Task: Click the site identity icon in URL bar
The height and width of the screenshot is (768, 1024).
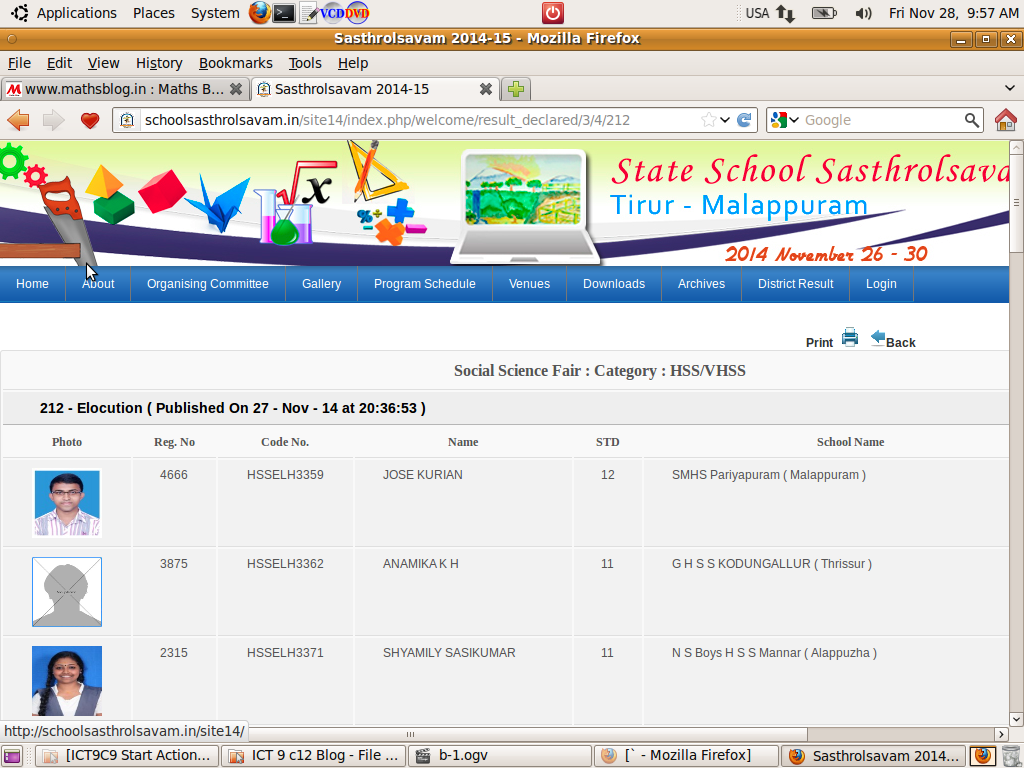Action: [x=127, y=120]
